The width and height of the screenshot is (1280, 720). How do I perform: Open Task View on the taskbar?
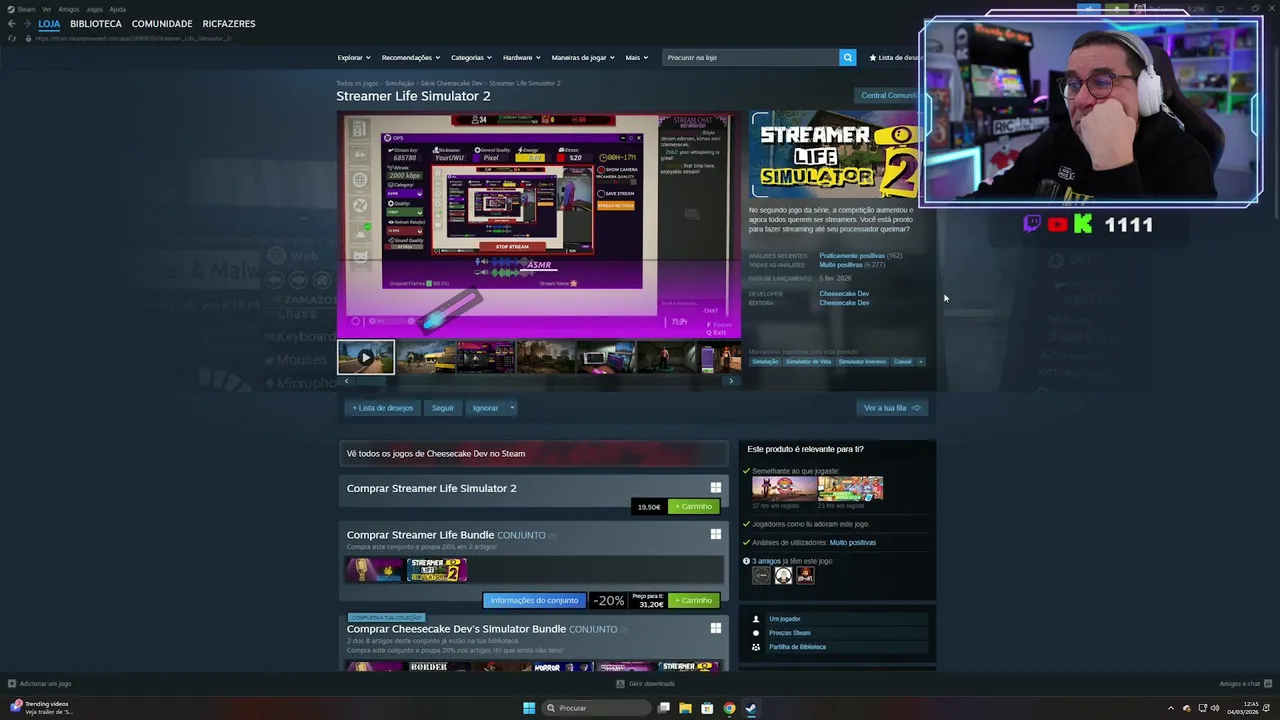663,708
